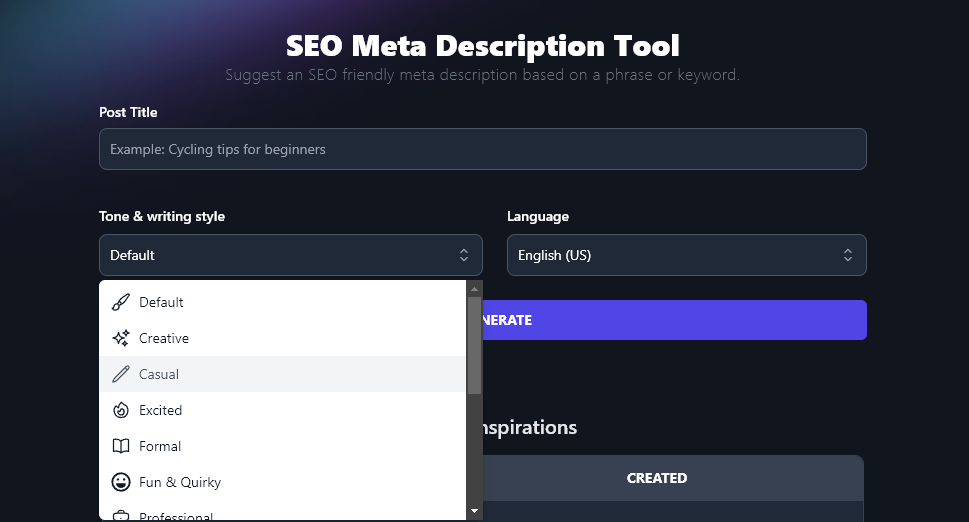Click the paintbrush icon beside Default option
The width and height of the screenshot is (969, 522).
pos(120,302)
